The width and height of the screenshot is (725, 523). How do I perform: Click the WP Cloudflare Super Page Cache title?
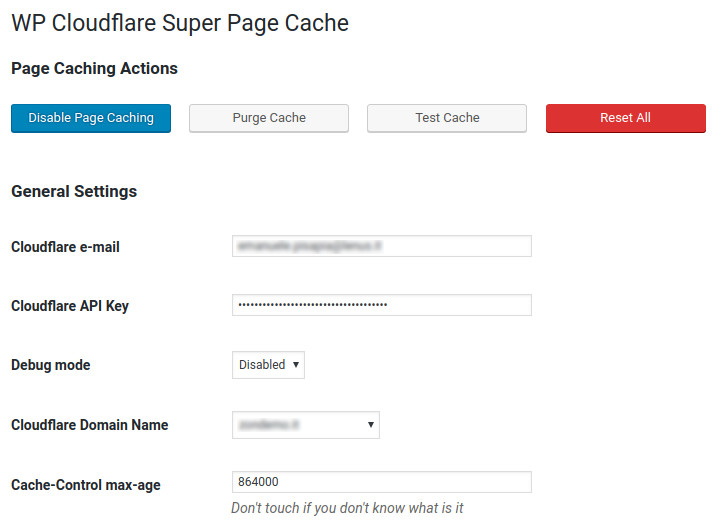pos(180,23)
